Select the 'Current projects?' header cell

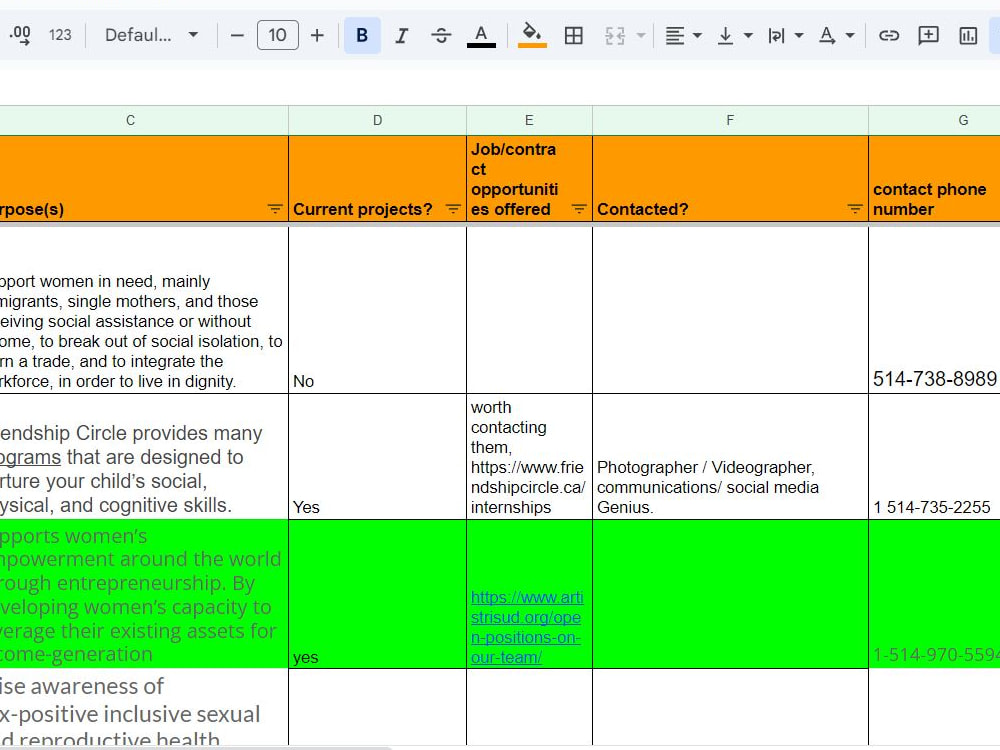coord(378,179)
